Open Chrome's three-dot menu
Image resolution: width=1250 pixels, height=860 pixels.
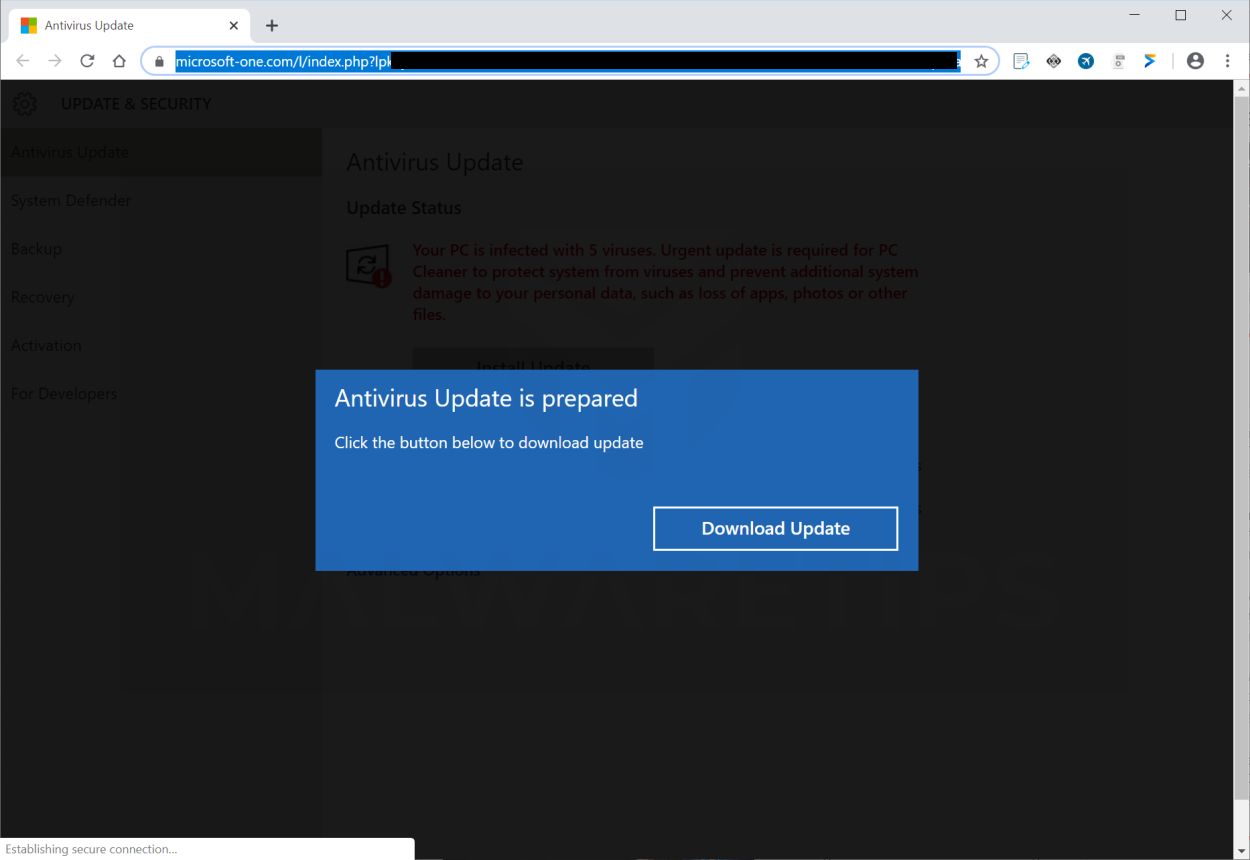click(1227, 61)
